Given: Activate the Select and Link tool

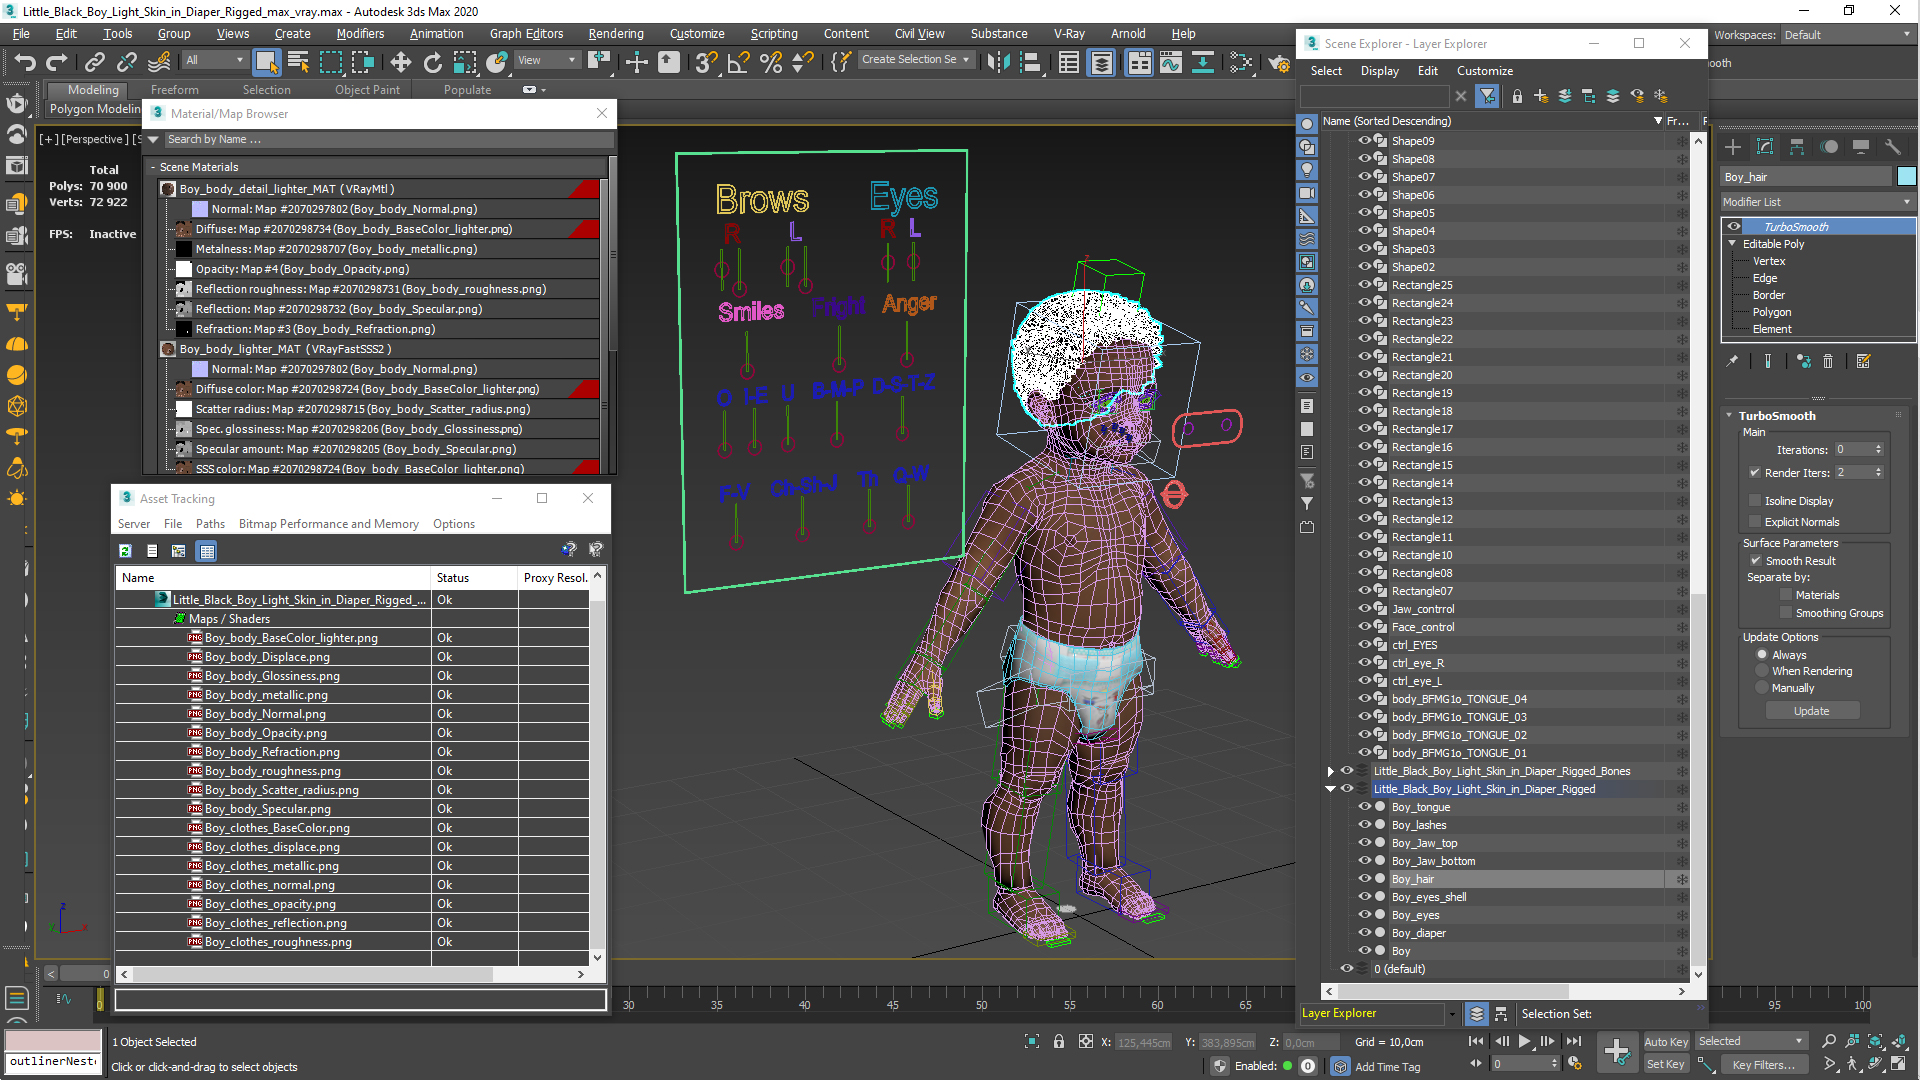Looking at the screenshot, I should (x=94, y=62).
